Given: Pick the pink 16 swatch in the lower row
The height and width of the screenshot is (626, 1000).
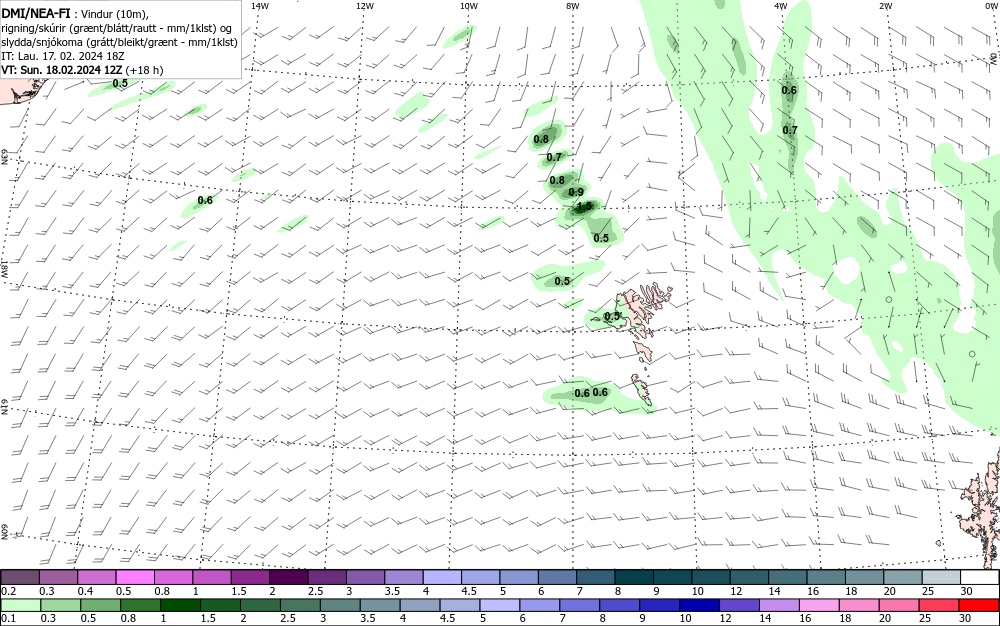Looking at the screenshot, I should 819,606.
